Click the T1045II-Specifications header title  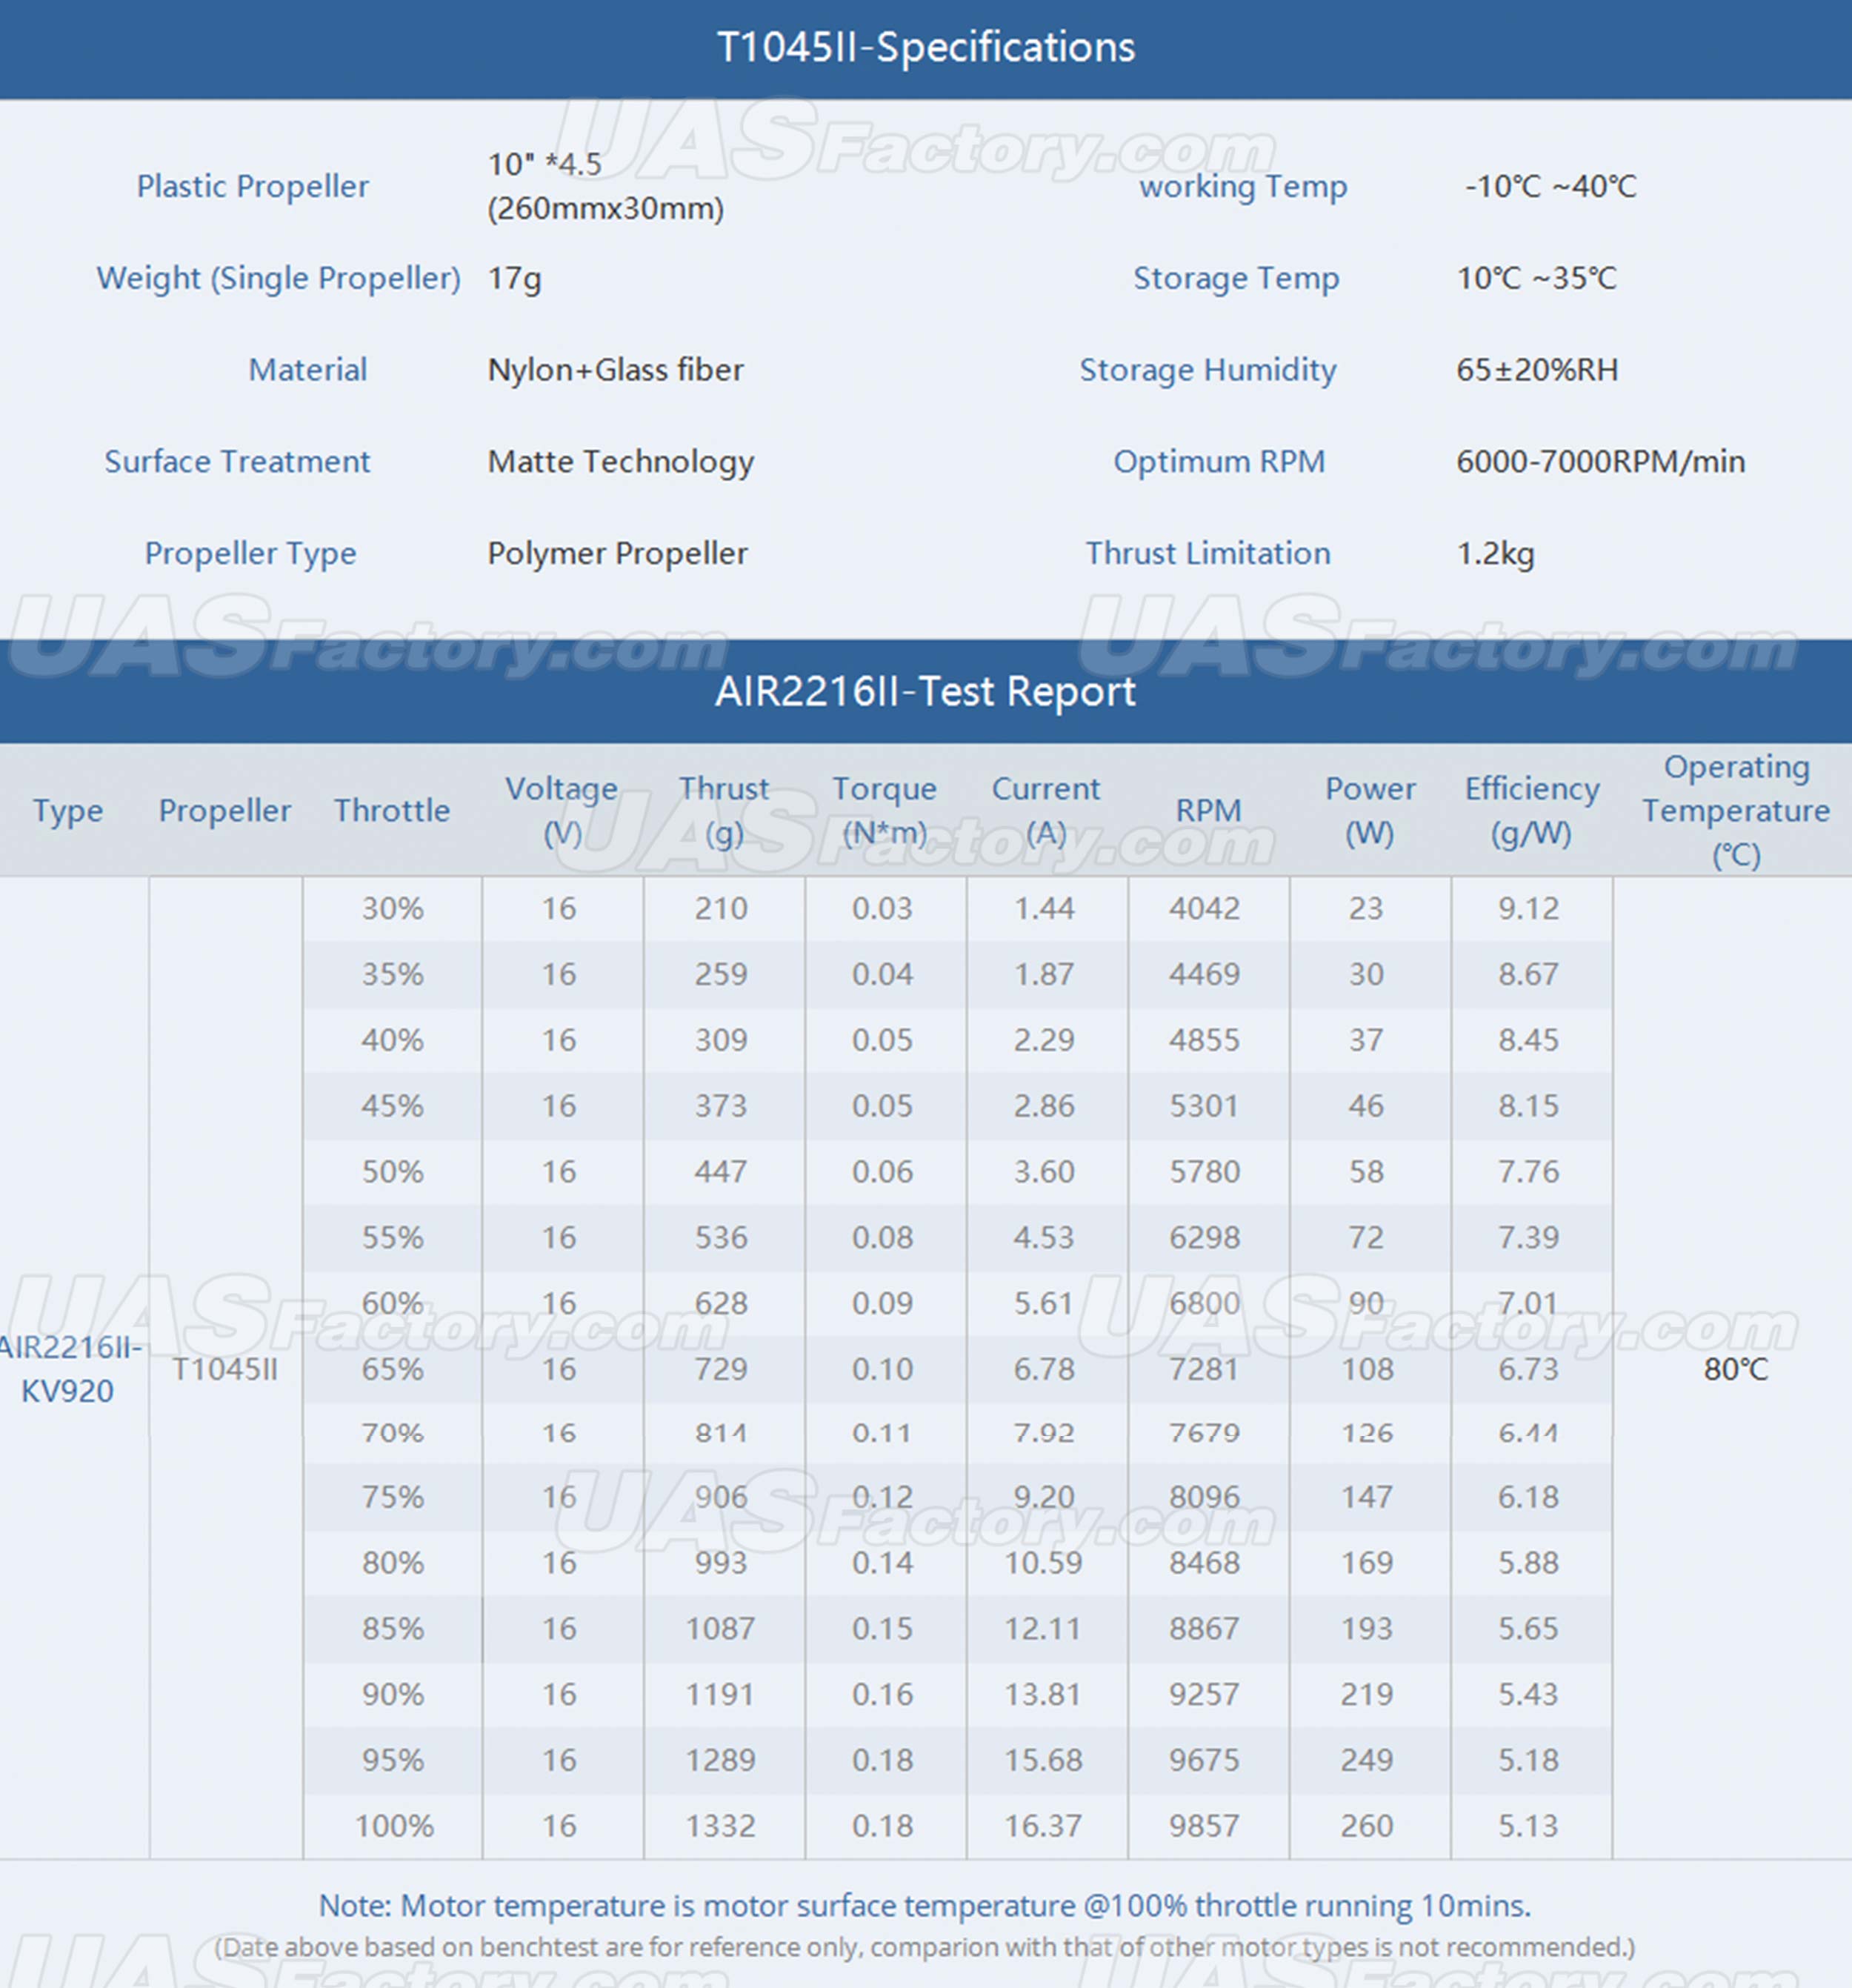[926, 47]
